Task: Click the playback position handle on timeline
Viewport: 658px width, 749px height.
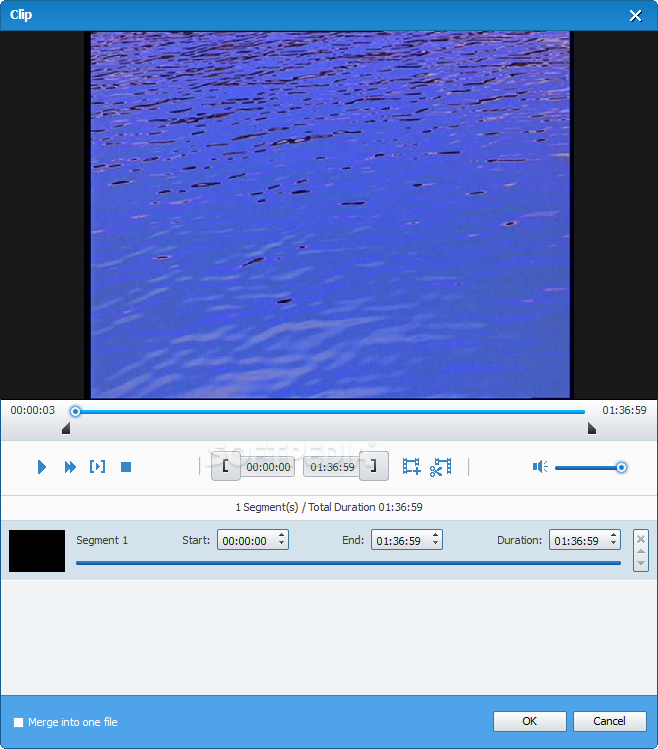Action: 75,411
